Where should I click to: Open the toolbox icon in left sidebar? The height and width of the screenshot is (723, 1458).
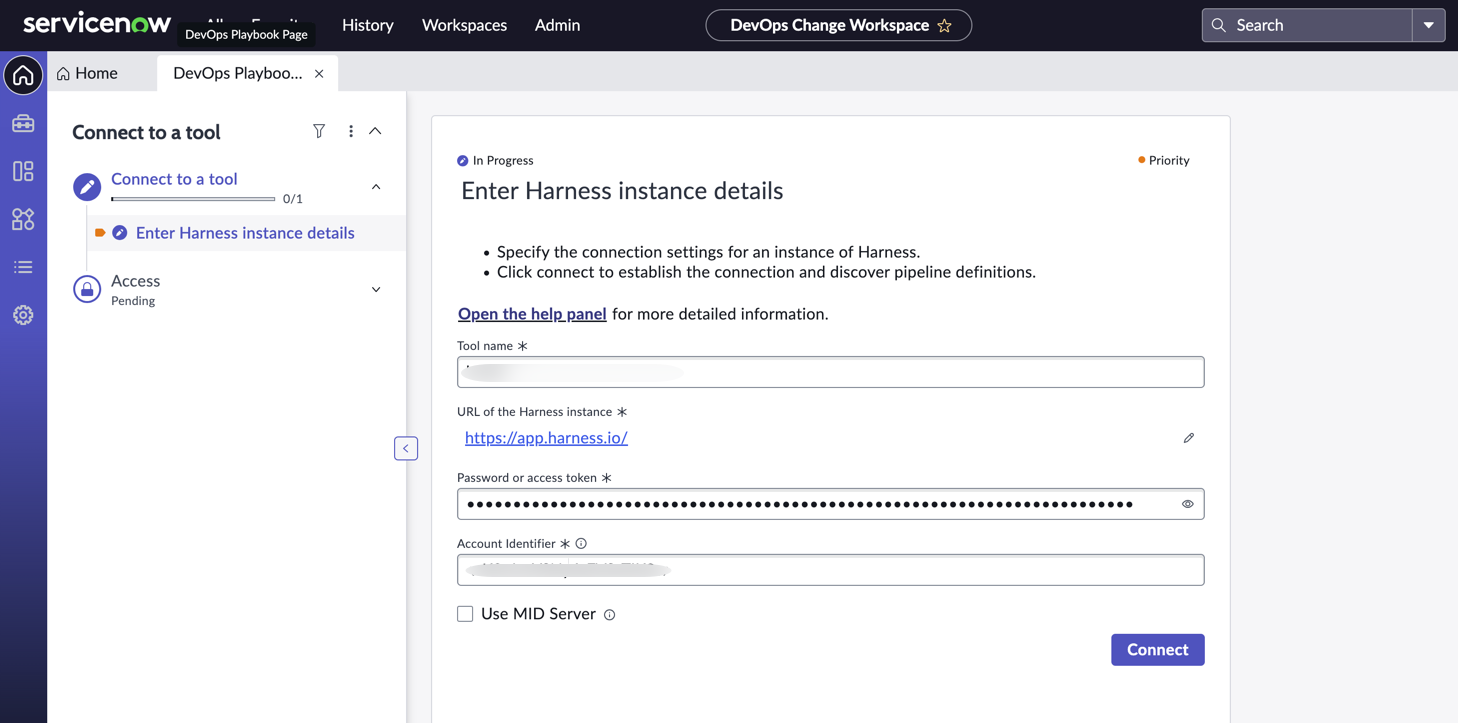(23, 123)
